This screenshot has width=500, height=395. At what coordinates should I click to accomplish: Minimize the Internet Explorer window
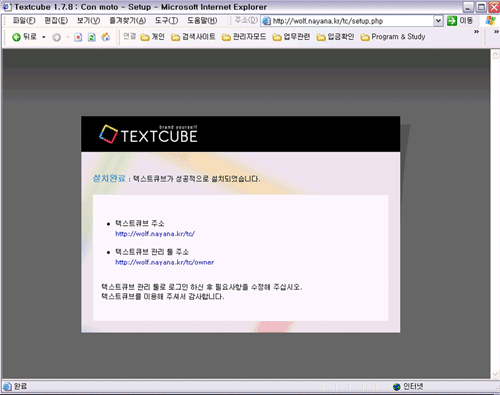pyautogui.click(x=468, y=7)
